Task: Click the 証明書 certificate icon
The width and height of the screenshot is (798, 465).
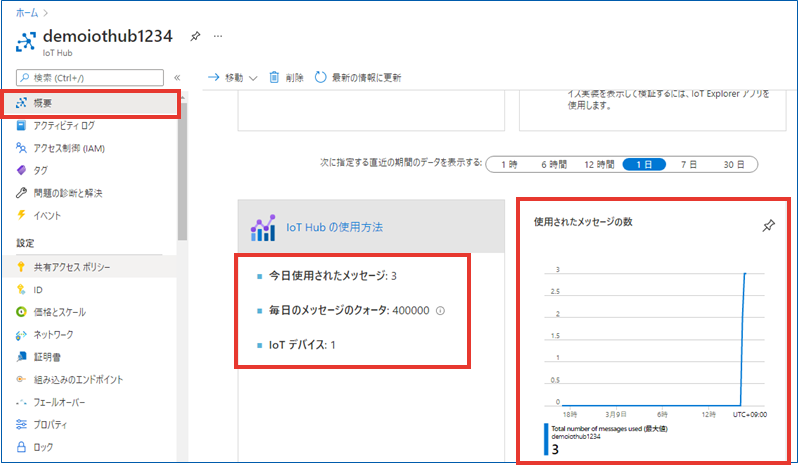Action: (21, 357)
